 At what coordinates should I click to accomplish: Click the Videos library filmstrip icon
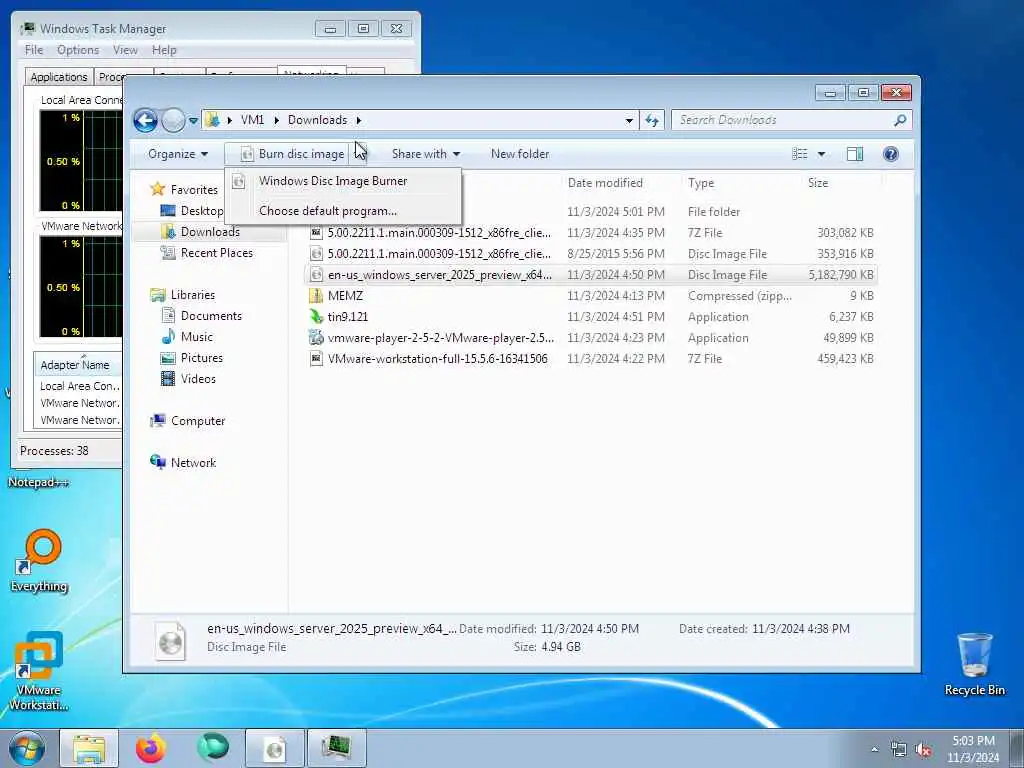click(168, 379)
